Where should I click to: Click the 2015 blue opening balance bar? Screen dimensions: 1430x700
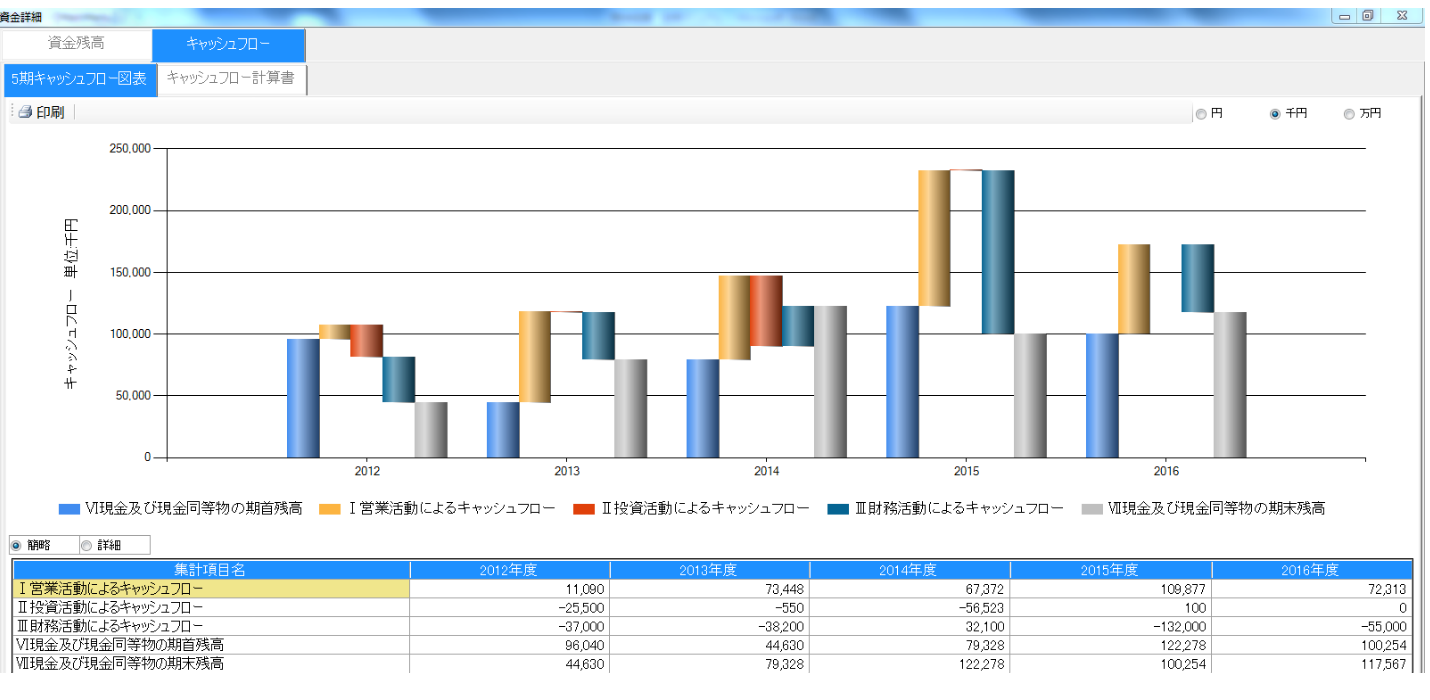[902, 381]
